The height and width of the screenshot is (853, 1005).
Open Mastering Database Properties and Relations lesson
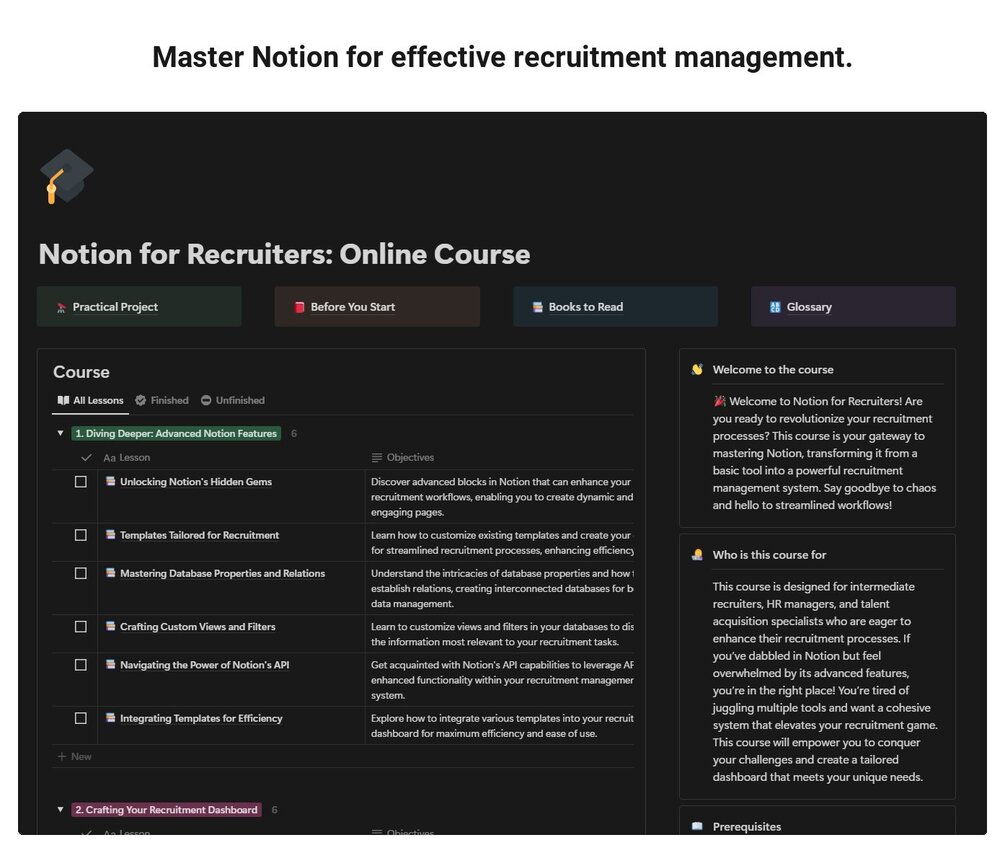click(222, 574)
